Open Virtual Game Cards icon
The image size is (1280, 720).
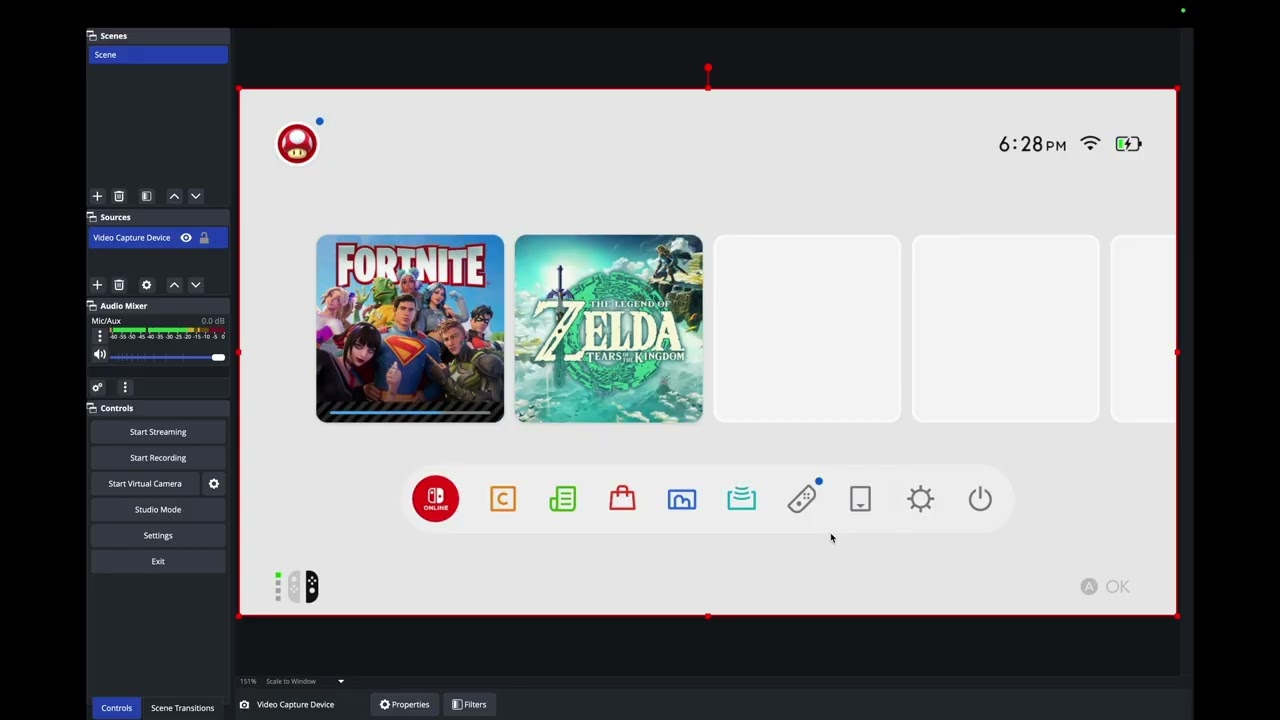861,499
